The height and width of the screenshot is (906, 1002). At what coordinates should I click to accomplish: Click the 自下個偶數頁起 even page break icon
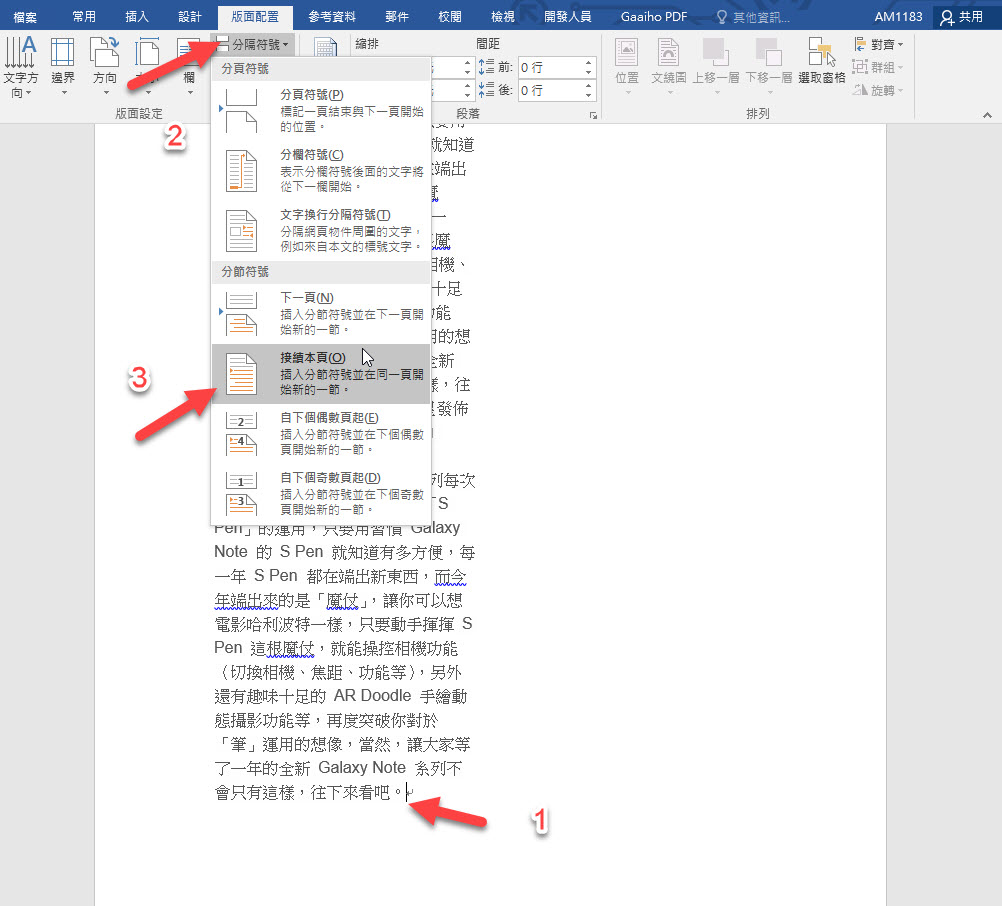coord(242,434)
